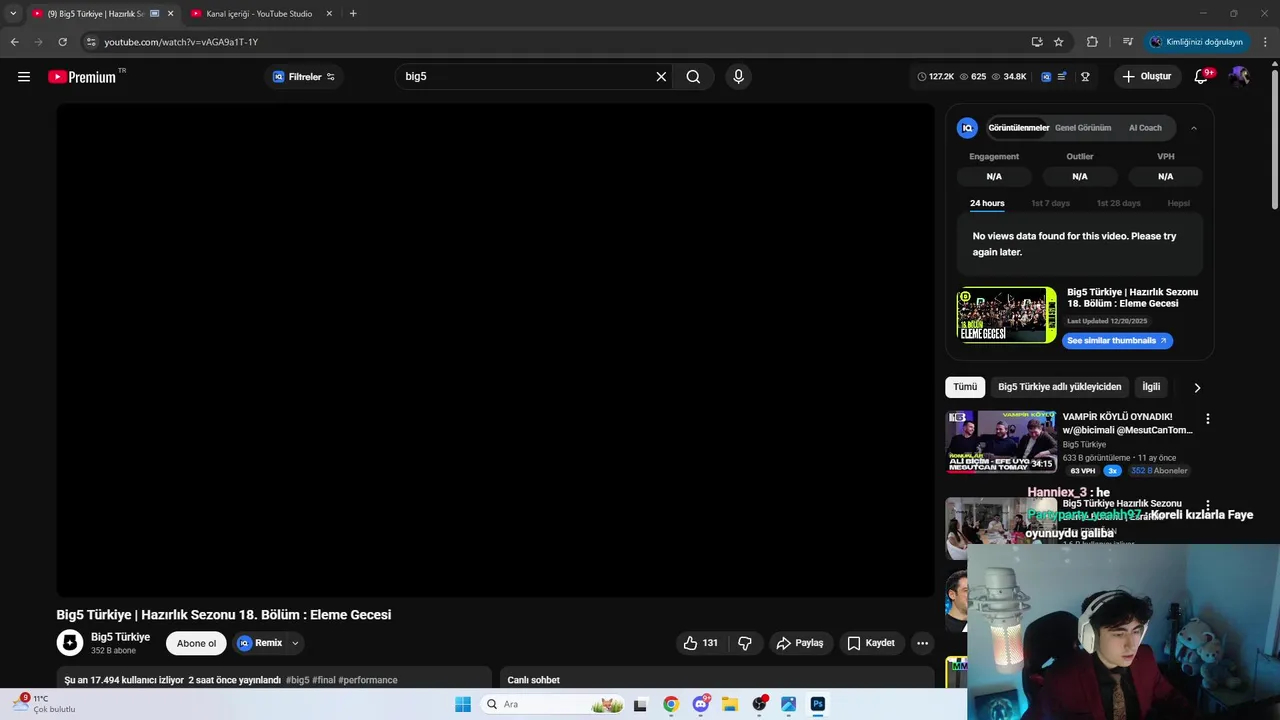The width and height of the screenshot is (1280, 720).
Task: Clear the search box with the X
Action: [661, 77]
